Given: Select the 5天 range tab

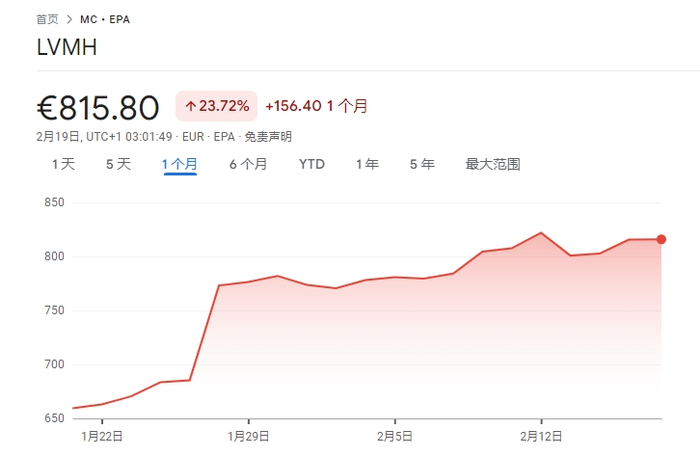Looking at the screenshot, I should (x=118, y=164).
